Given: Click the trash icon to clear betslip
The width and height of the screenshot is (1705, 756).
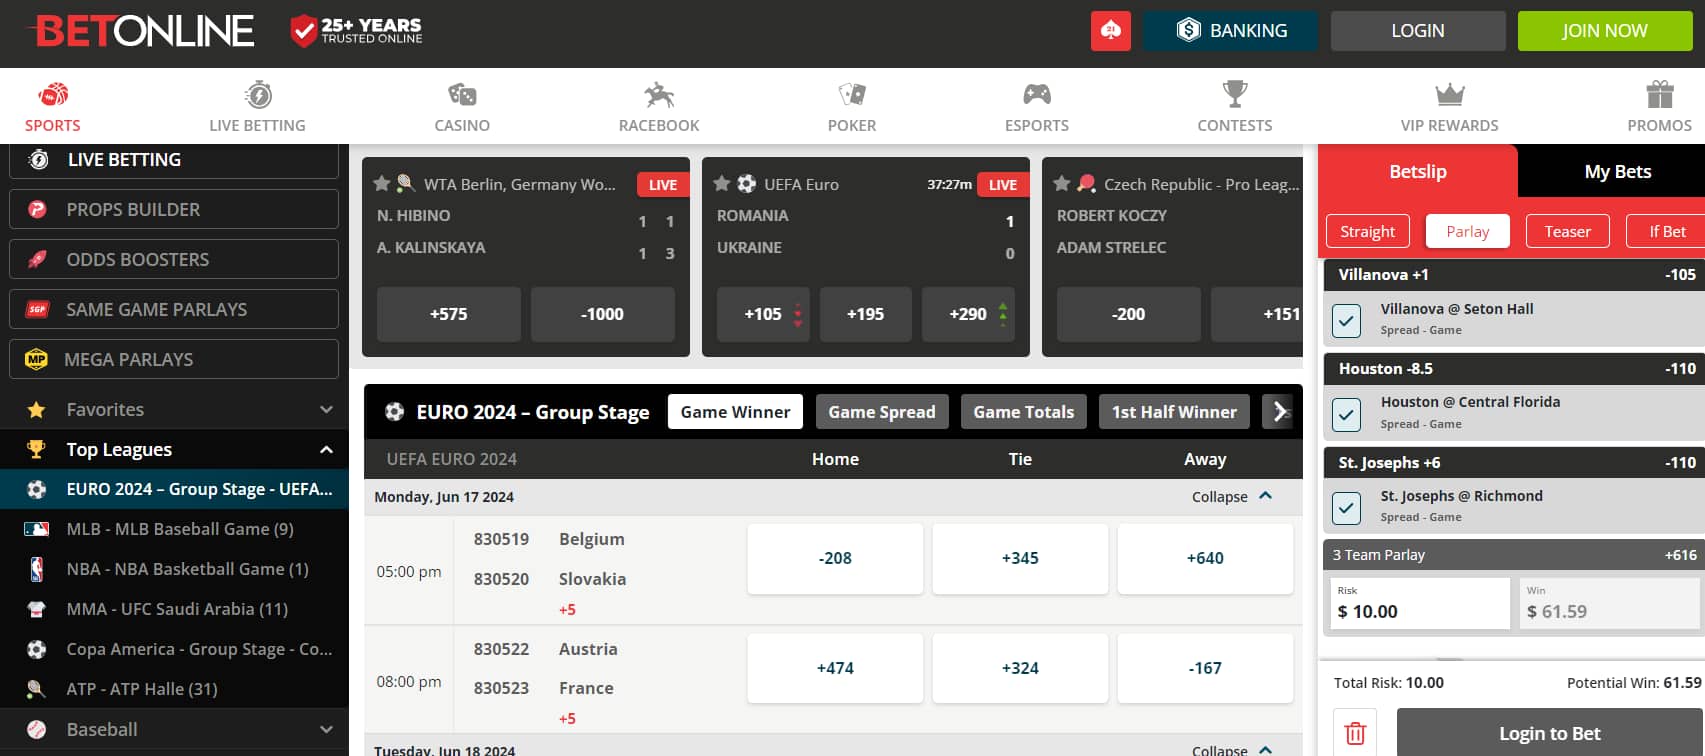Looking at the screenshot, I should point(1355,733).
